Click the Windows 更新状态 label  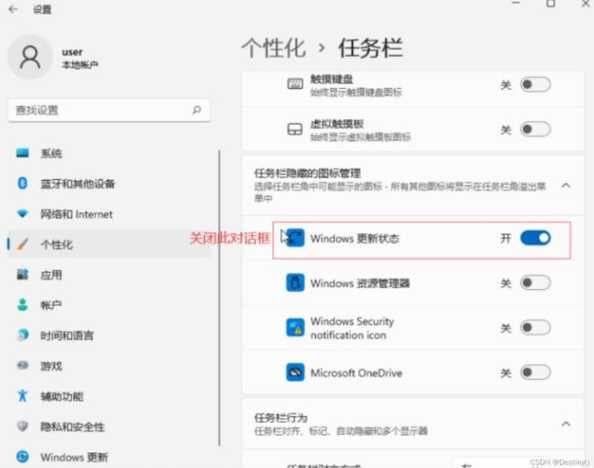[x=355, y=238]
